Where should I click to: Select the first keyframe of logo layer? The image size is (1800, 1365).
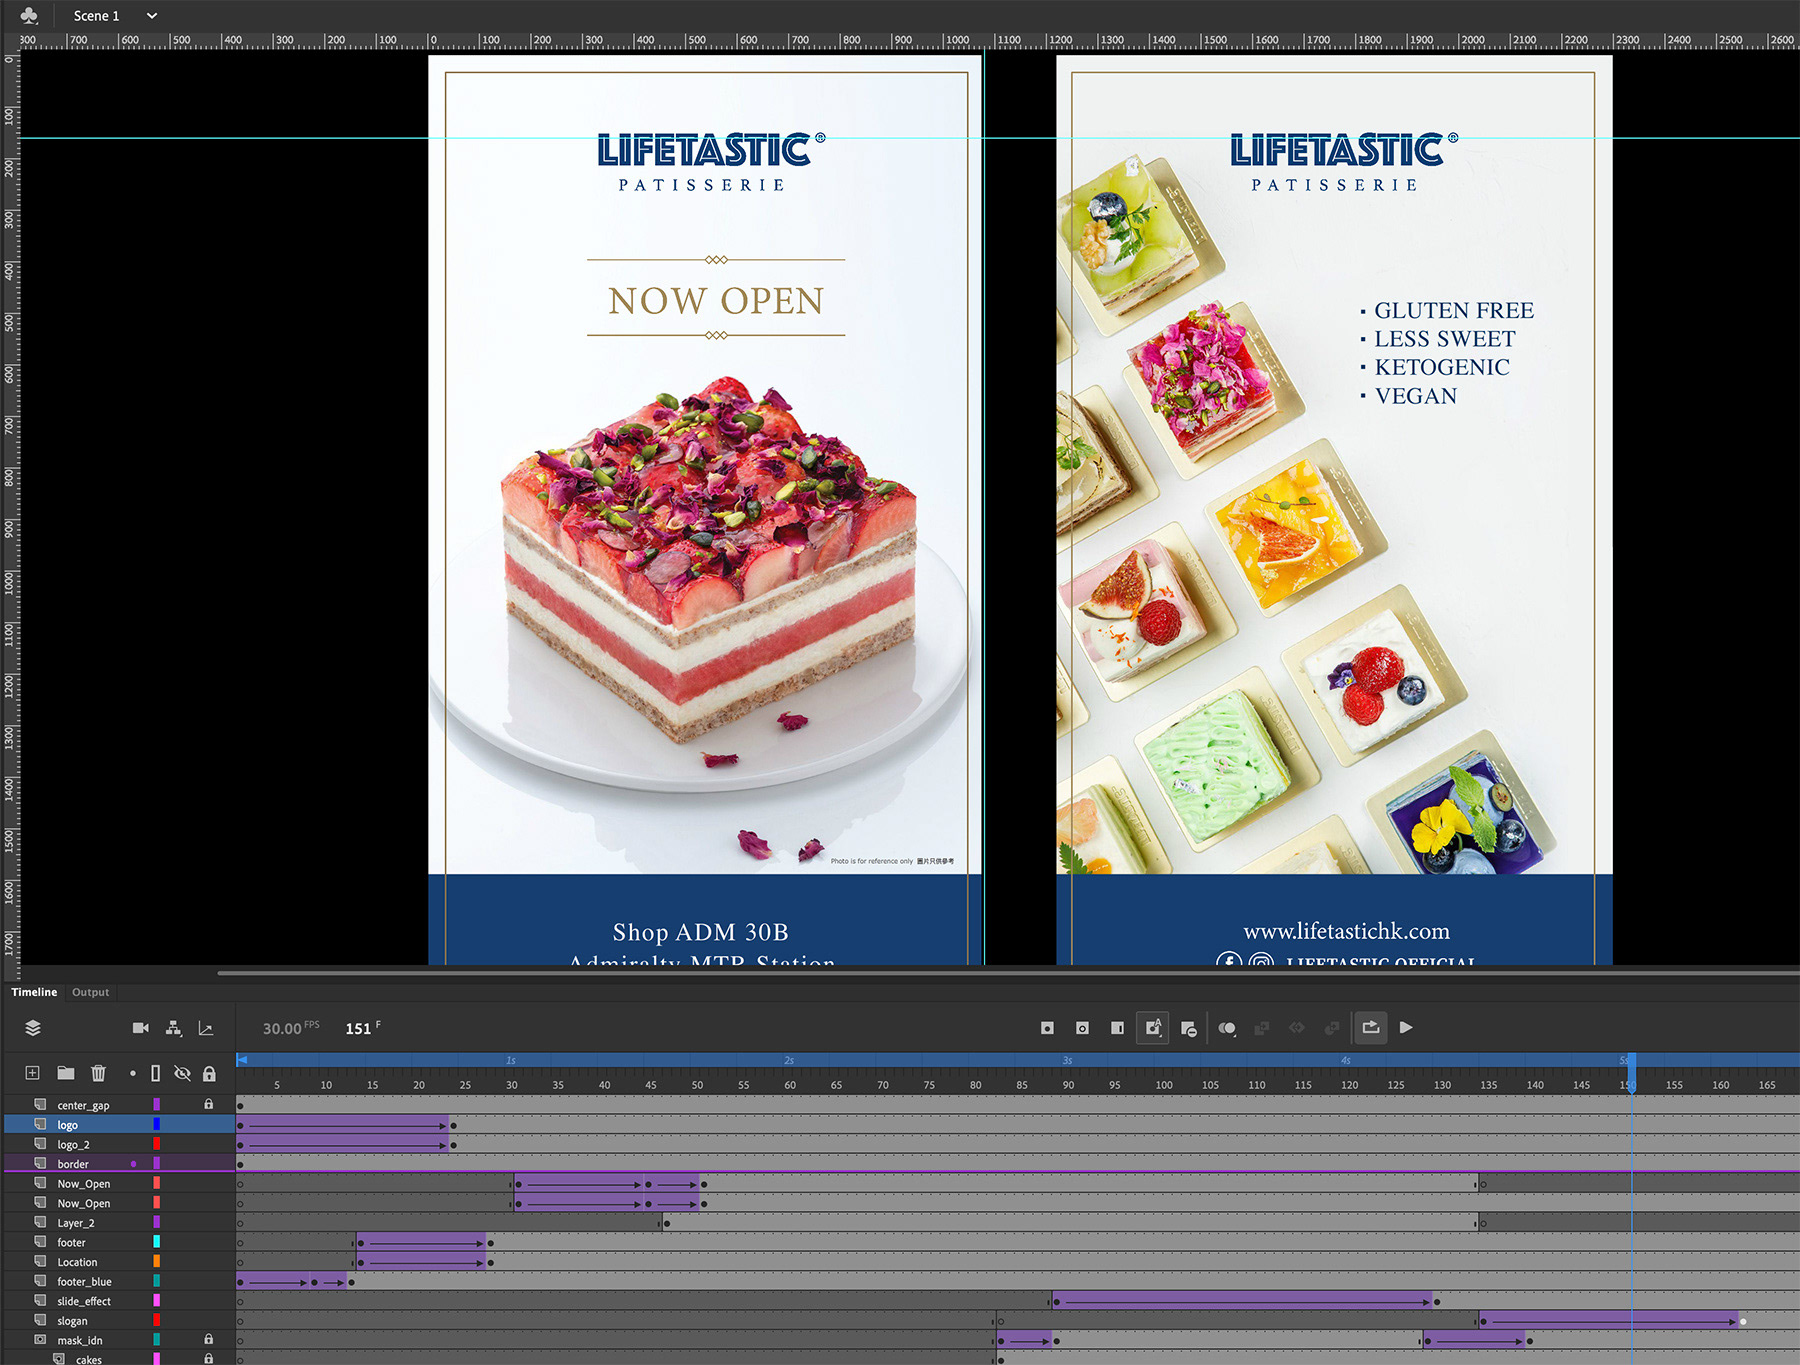coord(240,1125)
